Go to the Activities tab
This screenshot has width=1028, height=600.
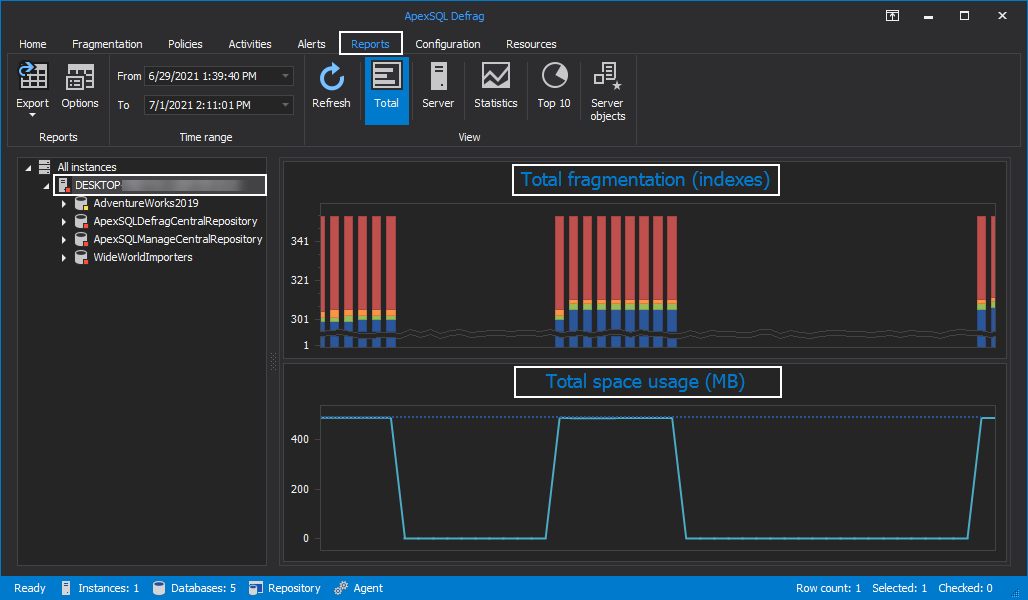250,44
